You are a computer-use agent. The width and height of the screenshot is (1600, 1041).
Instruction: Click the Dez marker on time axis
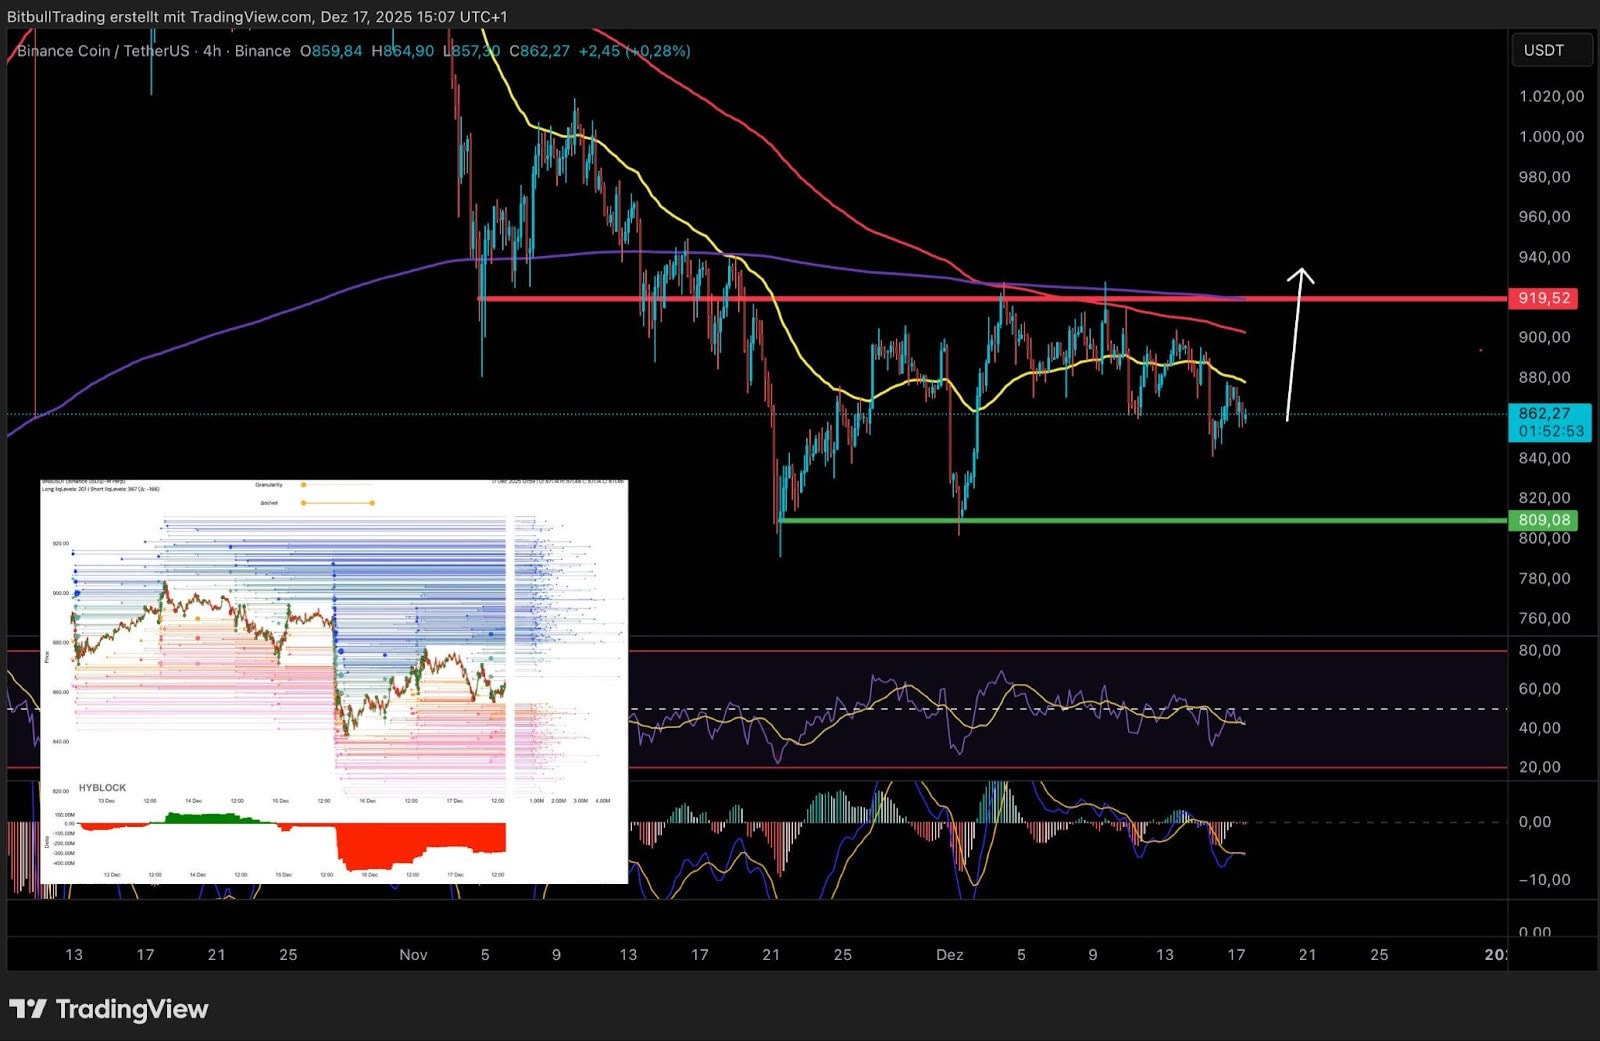tap(949, 955)
